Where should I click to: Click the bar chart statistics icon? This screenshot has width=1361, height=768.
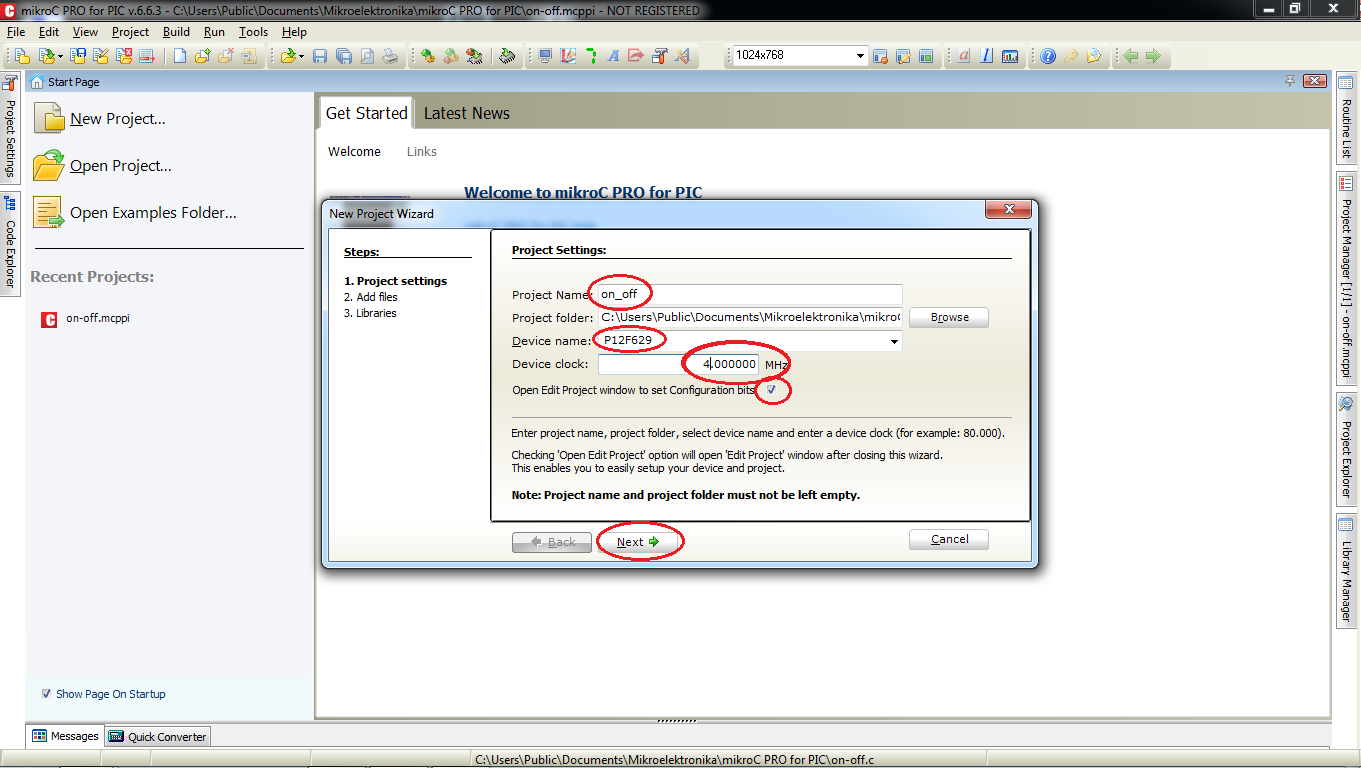[x=1010, y=56]
